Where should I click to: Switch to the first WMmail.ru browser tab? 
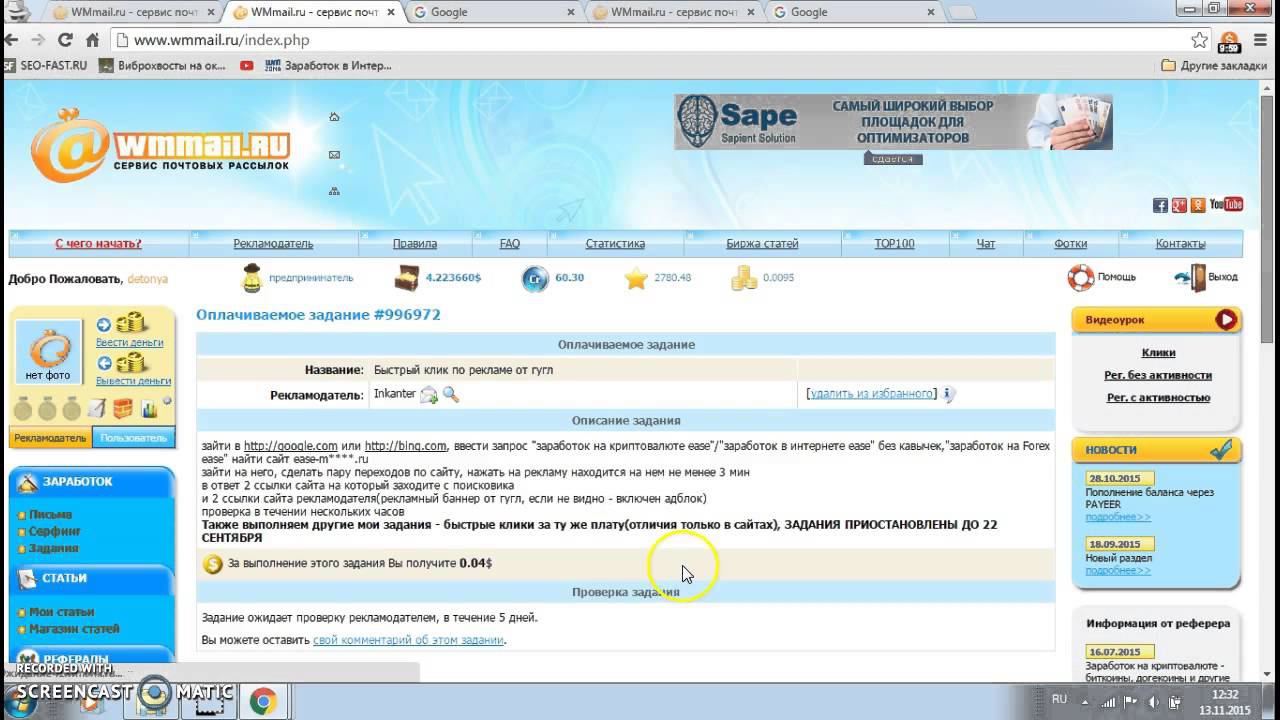pos(132,12)
